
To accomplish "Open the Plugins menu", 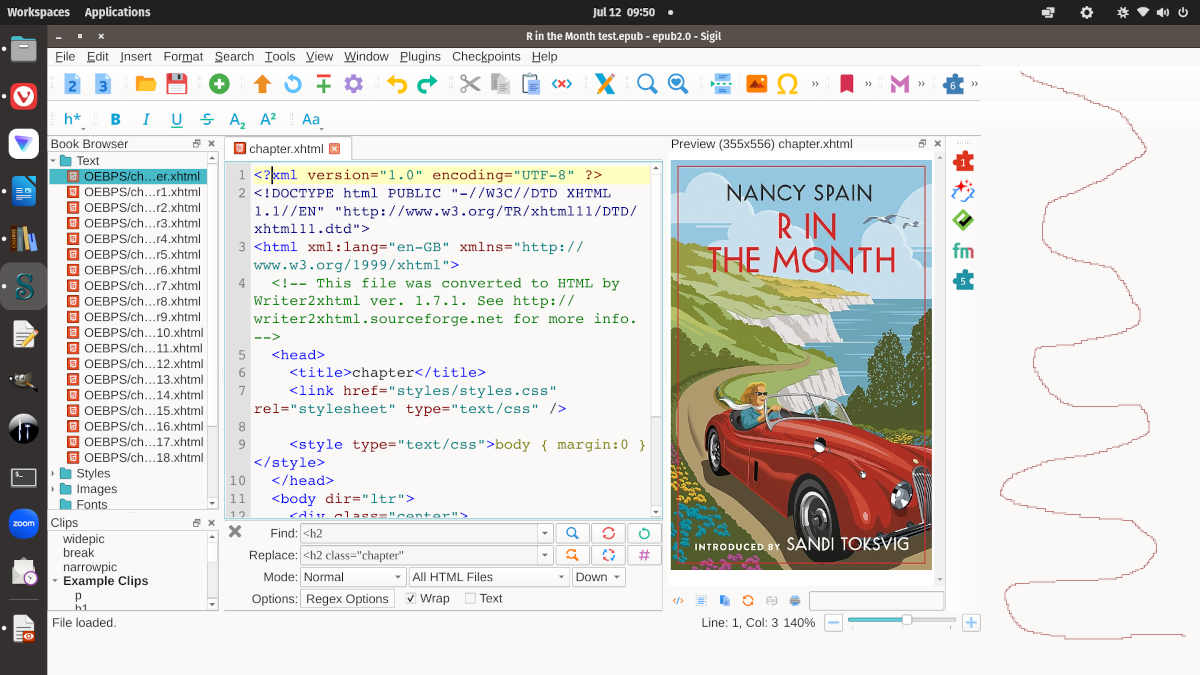I will pos(420,56).
